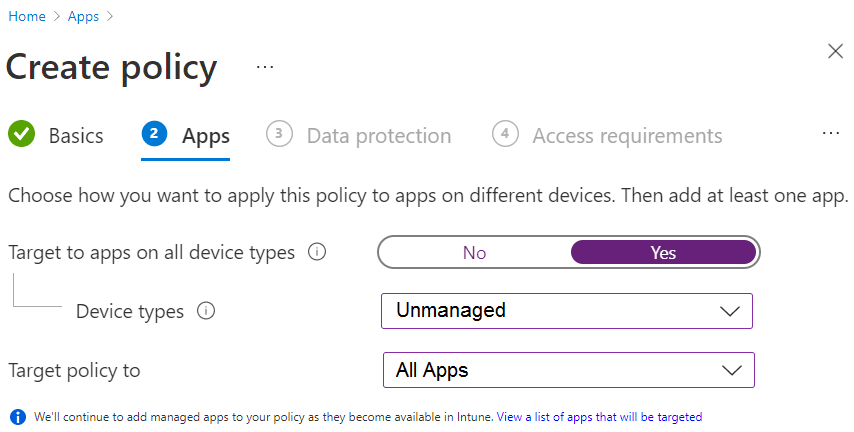
Task: Click the step 2 circle icon for Apps
Action: pos(154,134)
